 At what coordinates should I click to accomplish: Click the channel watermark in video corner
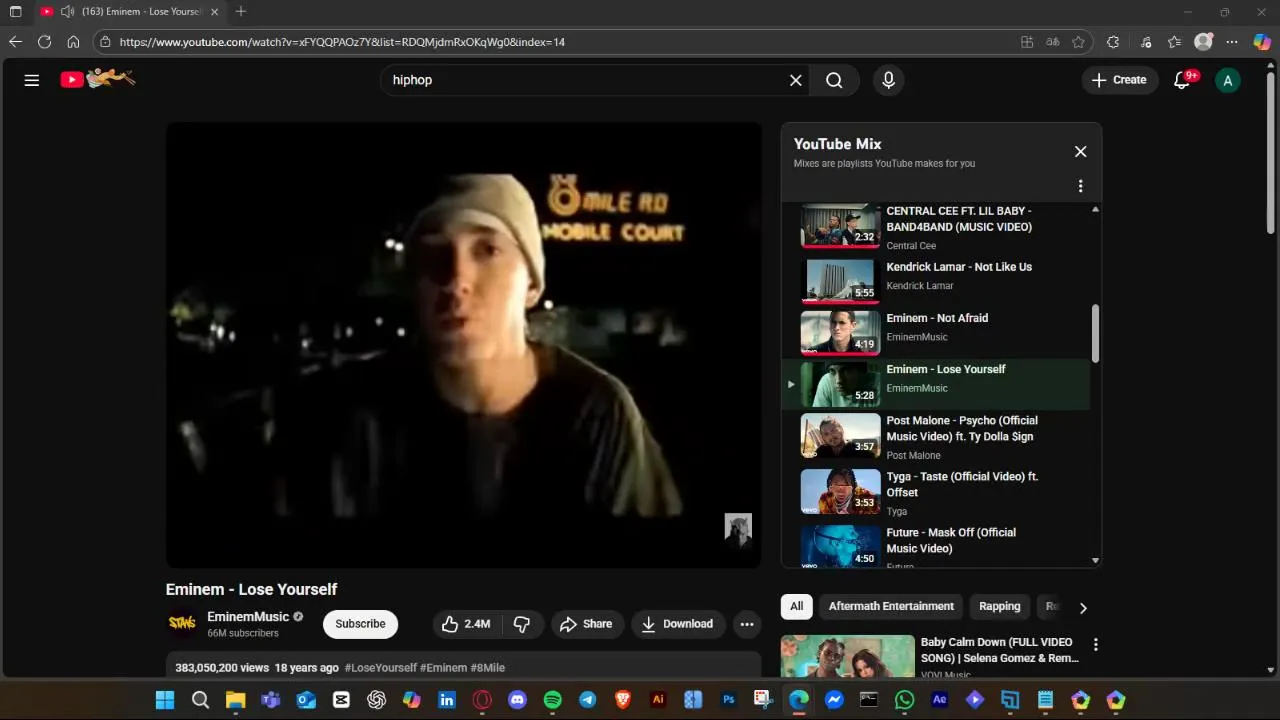pos(738,529)
